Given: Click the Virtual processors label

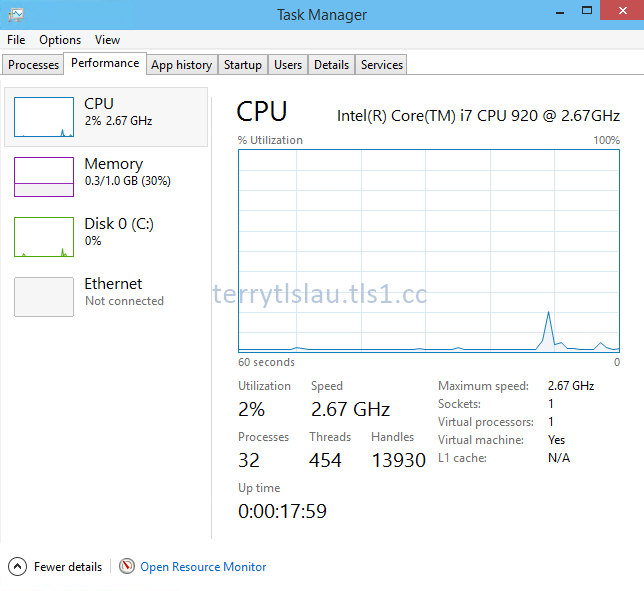Looking at the screenshot, I should click(x=486, y=422).
